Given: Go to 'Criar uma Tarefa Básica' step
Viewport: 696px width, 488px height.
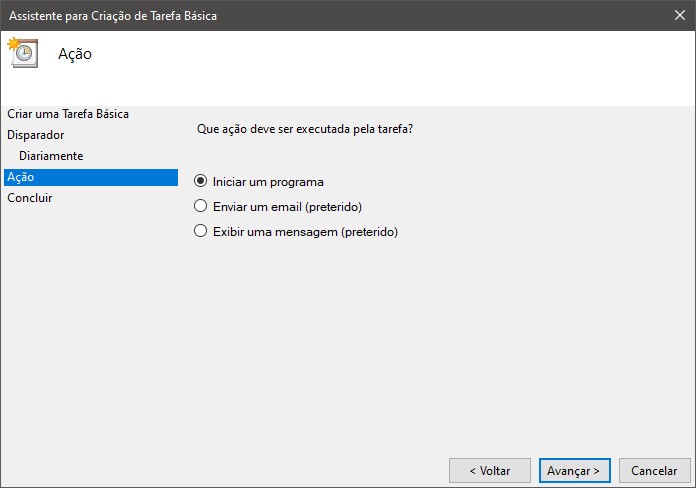Looking at the screenshot, I should click(x=68, y=114).
